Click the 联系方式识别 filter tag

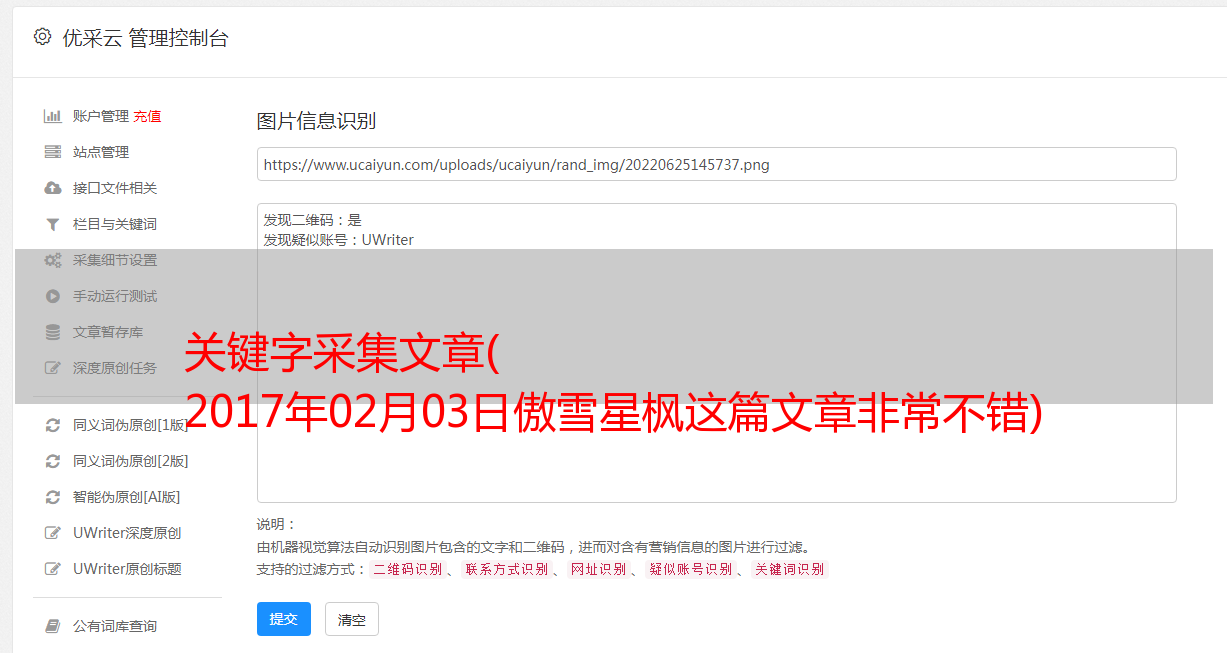[x=507, y=569]
